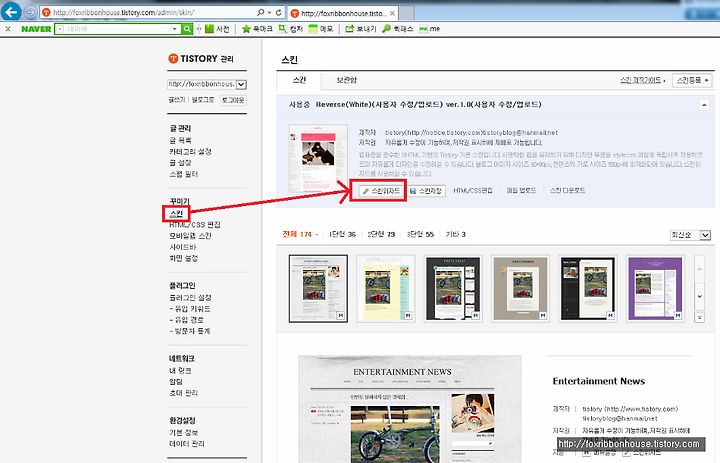Select 스킨 under 꾸미기 in sidebar
Screen dimensions: 720x463
[x=176, y=214]
